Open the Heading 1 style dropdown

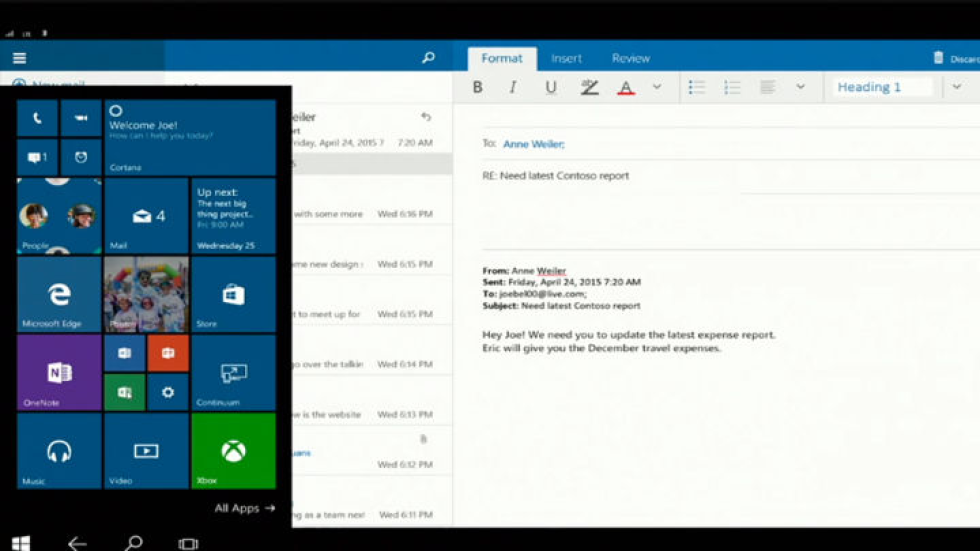tap(956, 87)
